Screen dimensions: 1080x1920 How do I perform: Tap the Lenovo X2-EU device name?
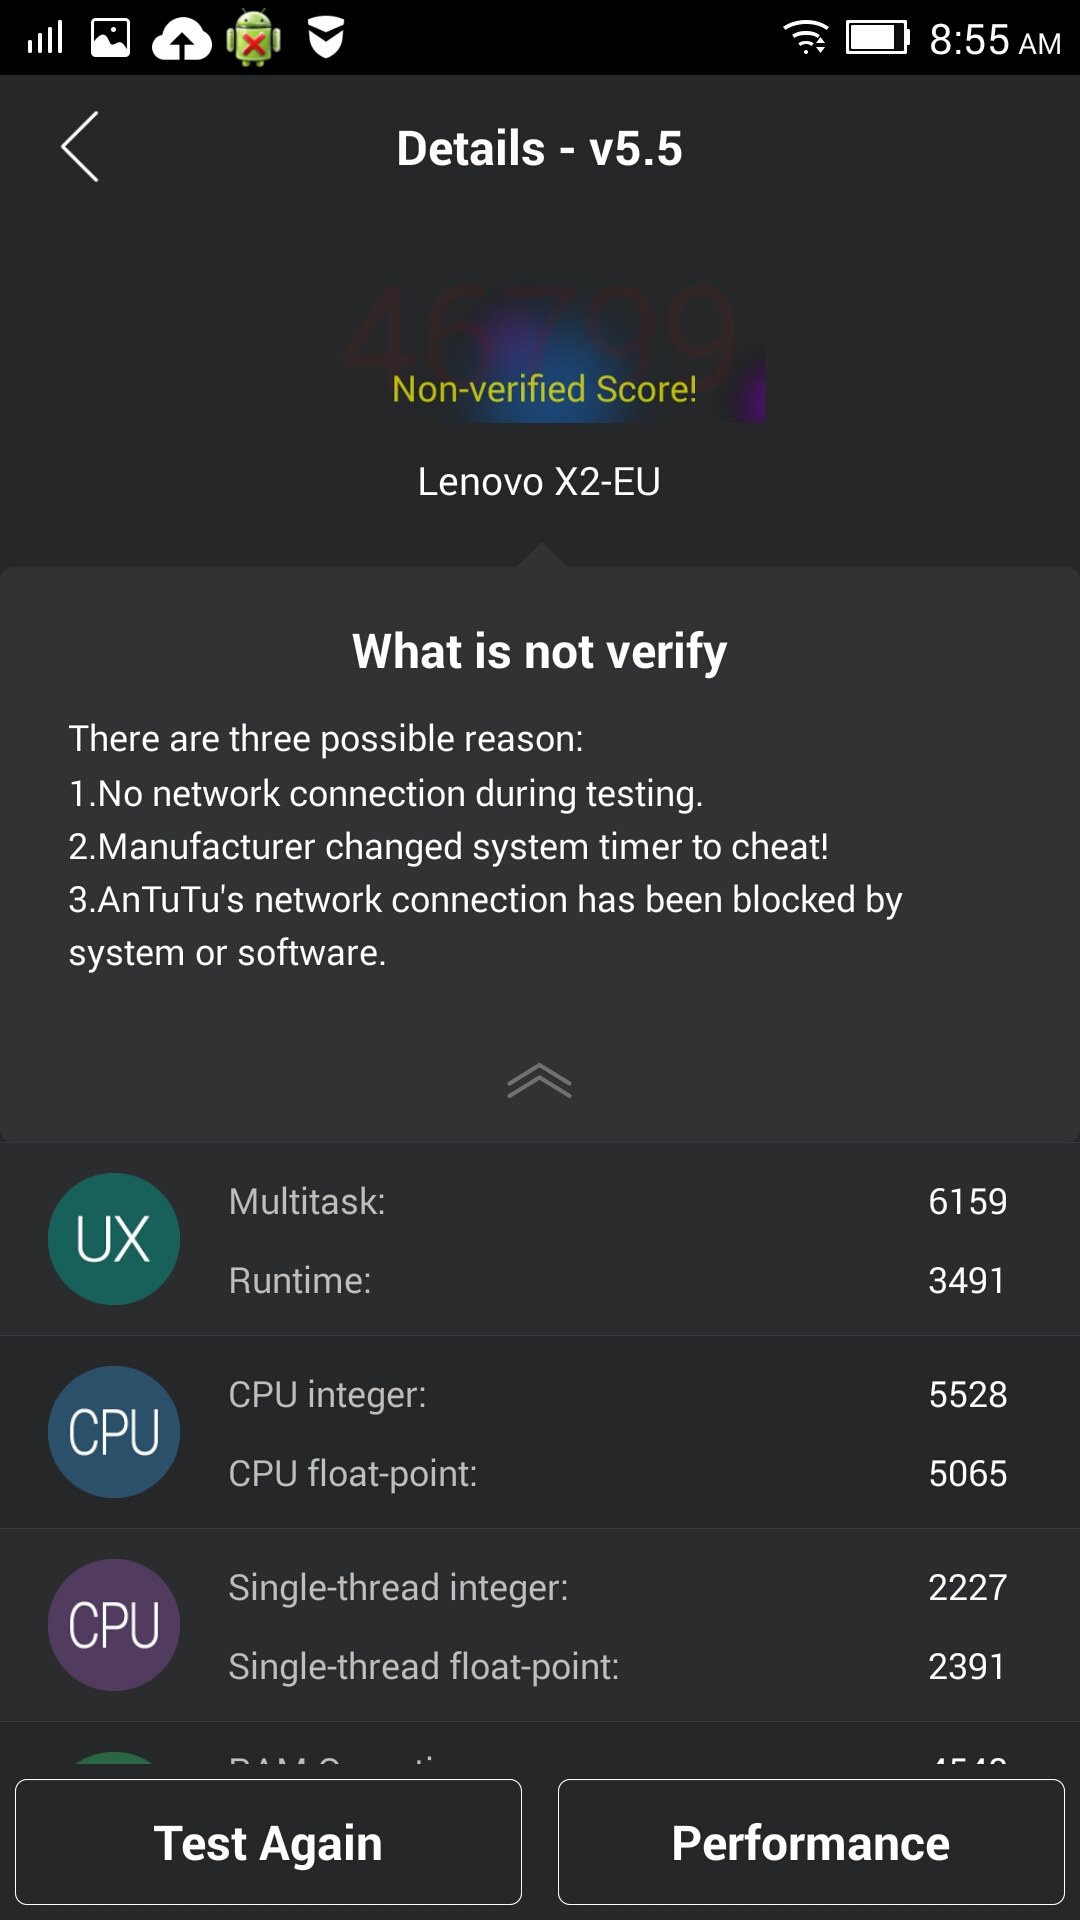click(x=539, y=482)
